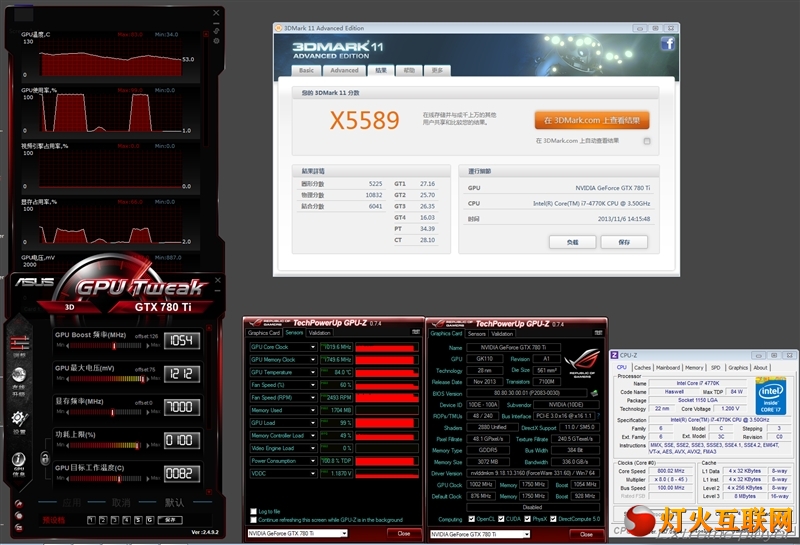
Task: Click the Default (默认) button in GPU Tweak
Action: pos(174,503)
